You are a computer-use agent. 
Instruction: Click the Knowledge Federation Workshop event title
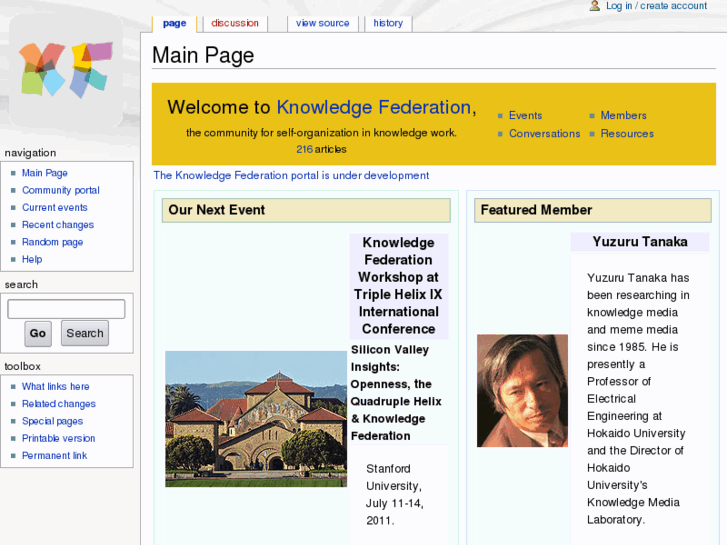398,286
